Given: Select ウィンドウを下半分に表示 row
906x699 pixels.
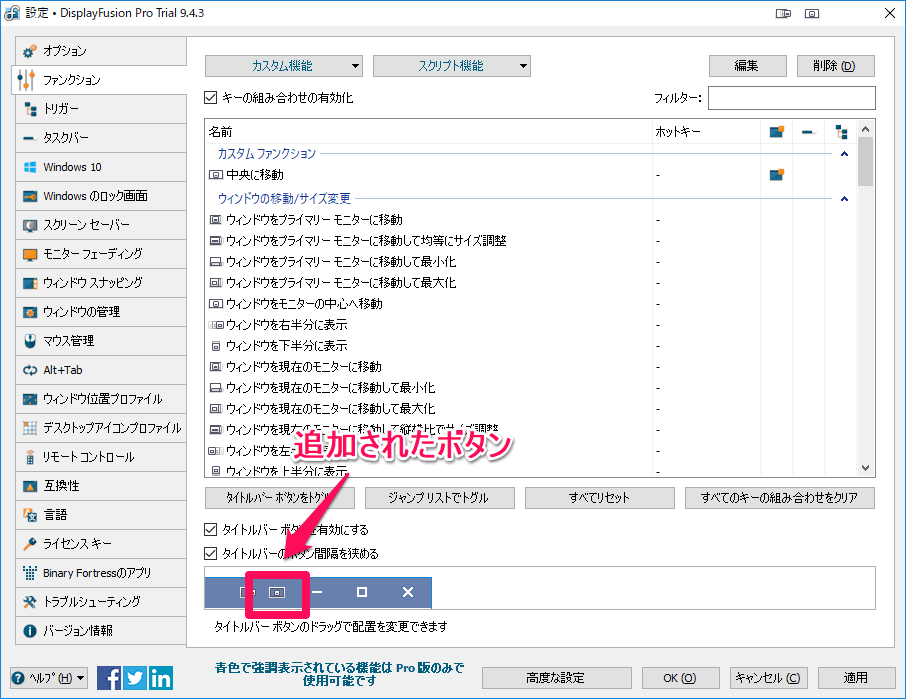Looking at the screenshot, I should tap(530, 346).
